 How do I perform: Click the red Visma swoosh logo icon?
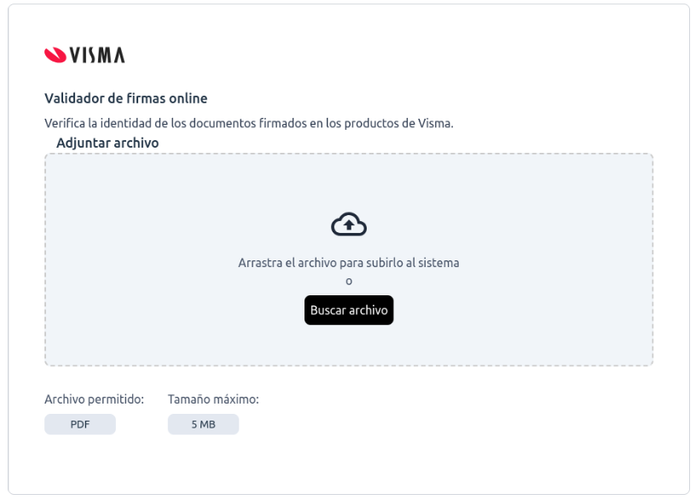[55, 55]
